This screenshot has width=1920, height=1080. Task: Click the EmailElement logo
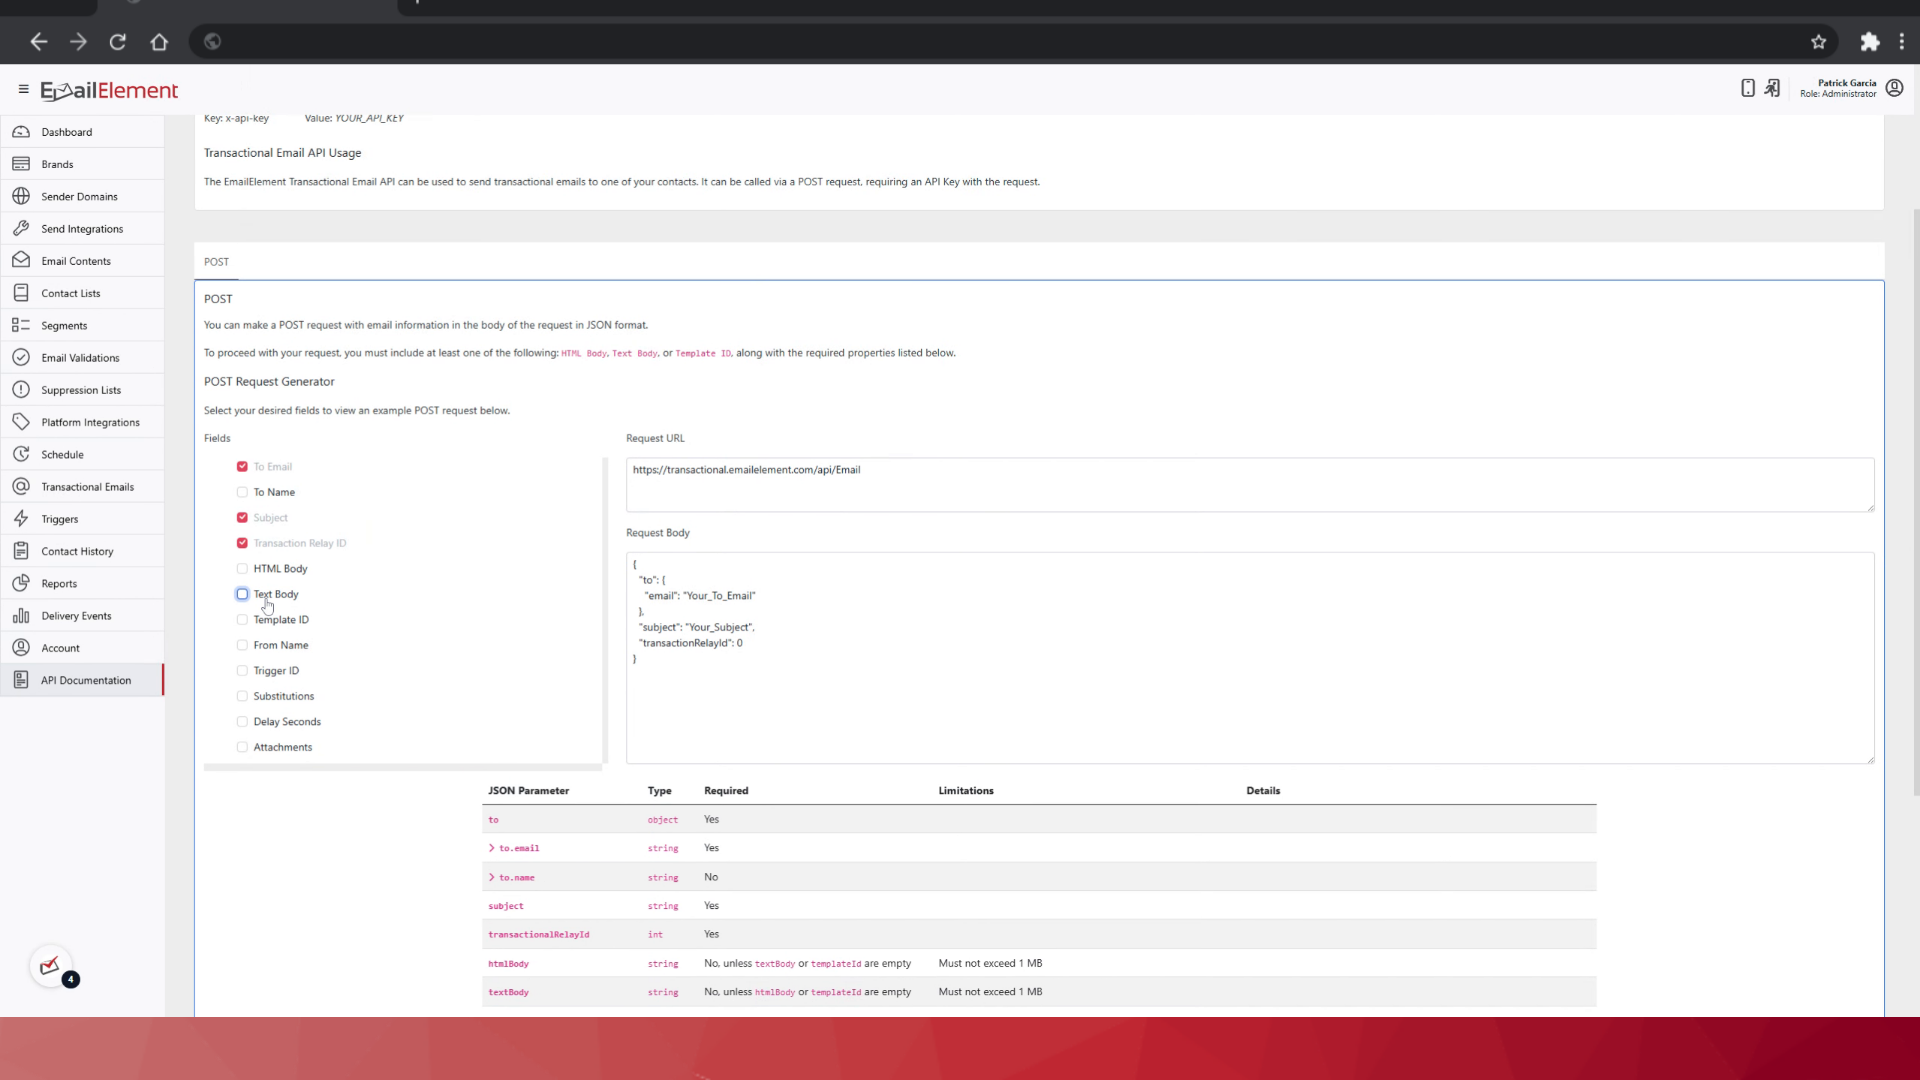click(x=109, y=90)
